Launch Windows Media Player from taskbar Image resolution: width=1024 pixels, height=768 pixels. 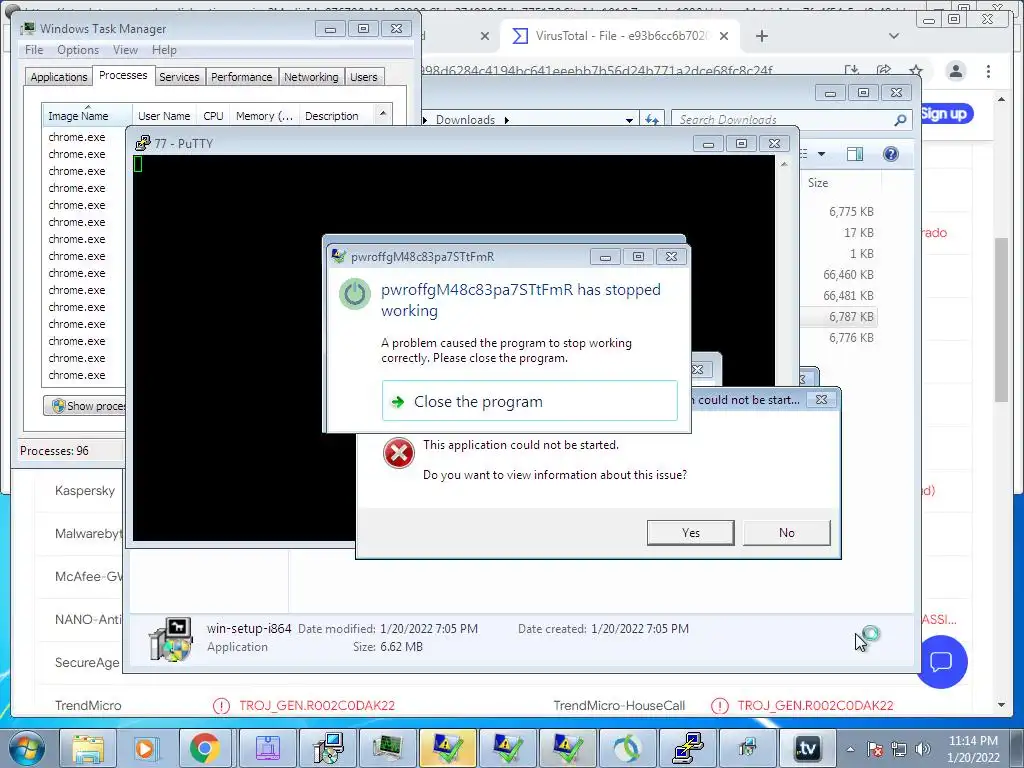147,749
